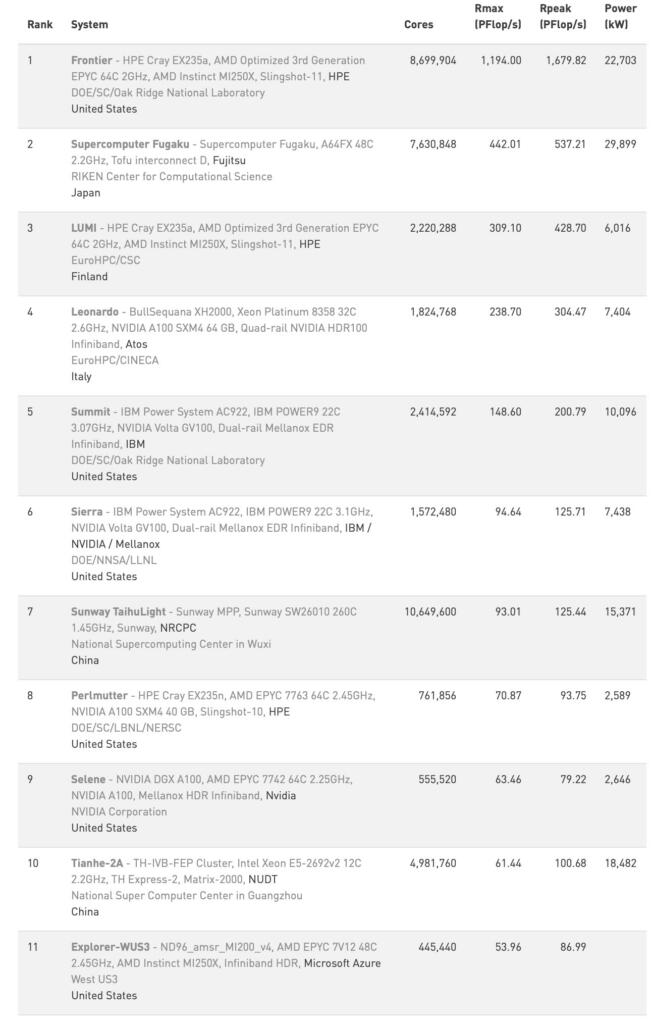Click the NRCPC manufacturer link
The height and width of the screenshot is (1024, 652).
(178, 628)
